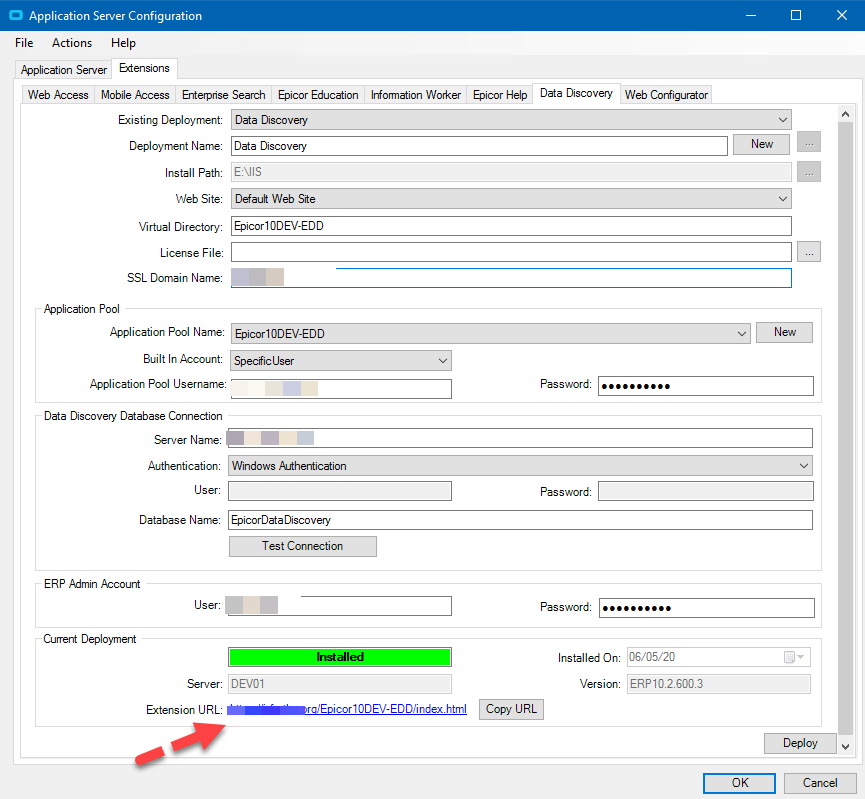Click the License File input field
Screen dimensions: 865x799
511,252
